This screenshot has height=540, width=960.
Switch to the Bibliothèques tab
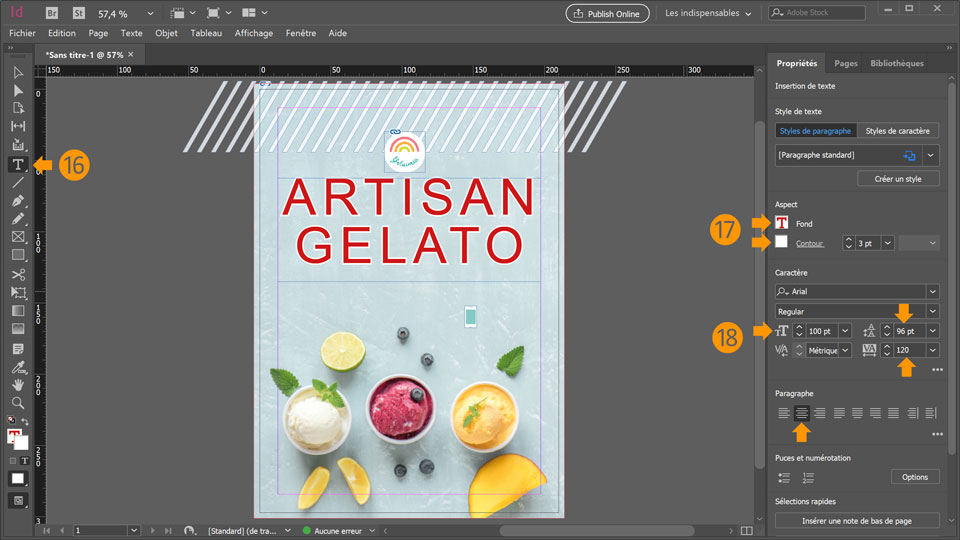(x=896, y=63)
